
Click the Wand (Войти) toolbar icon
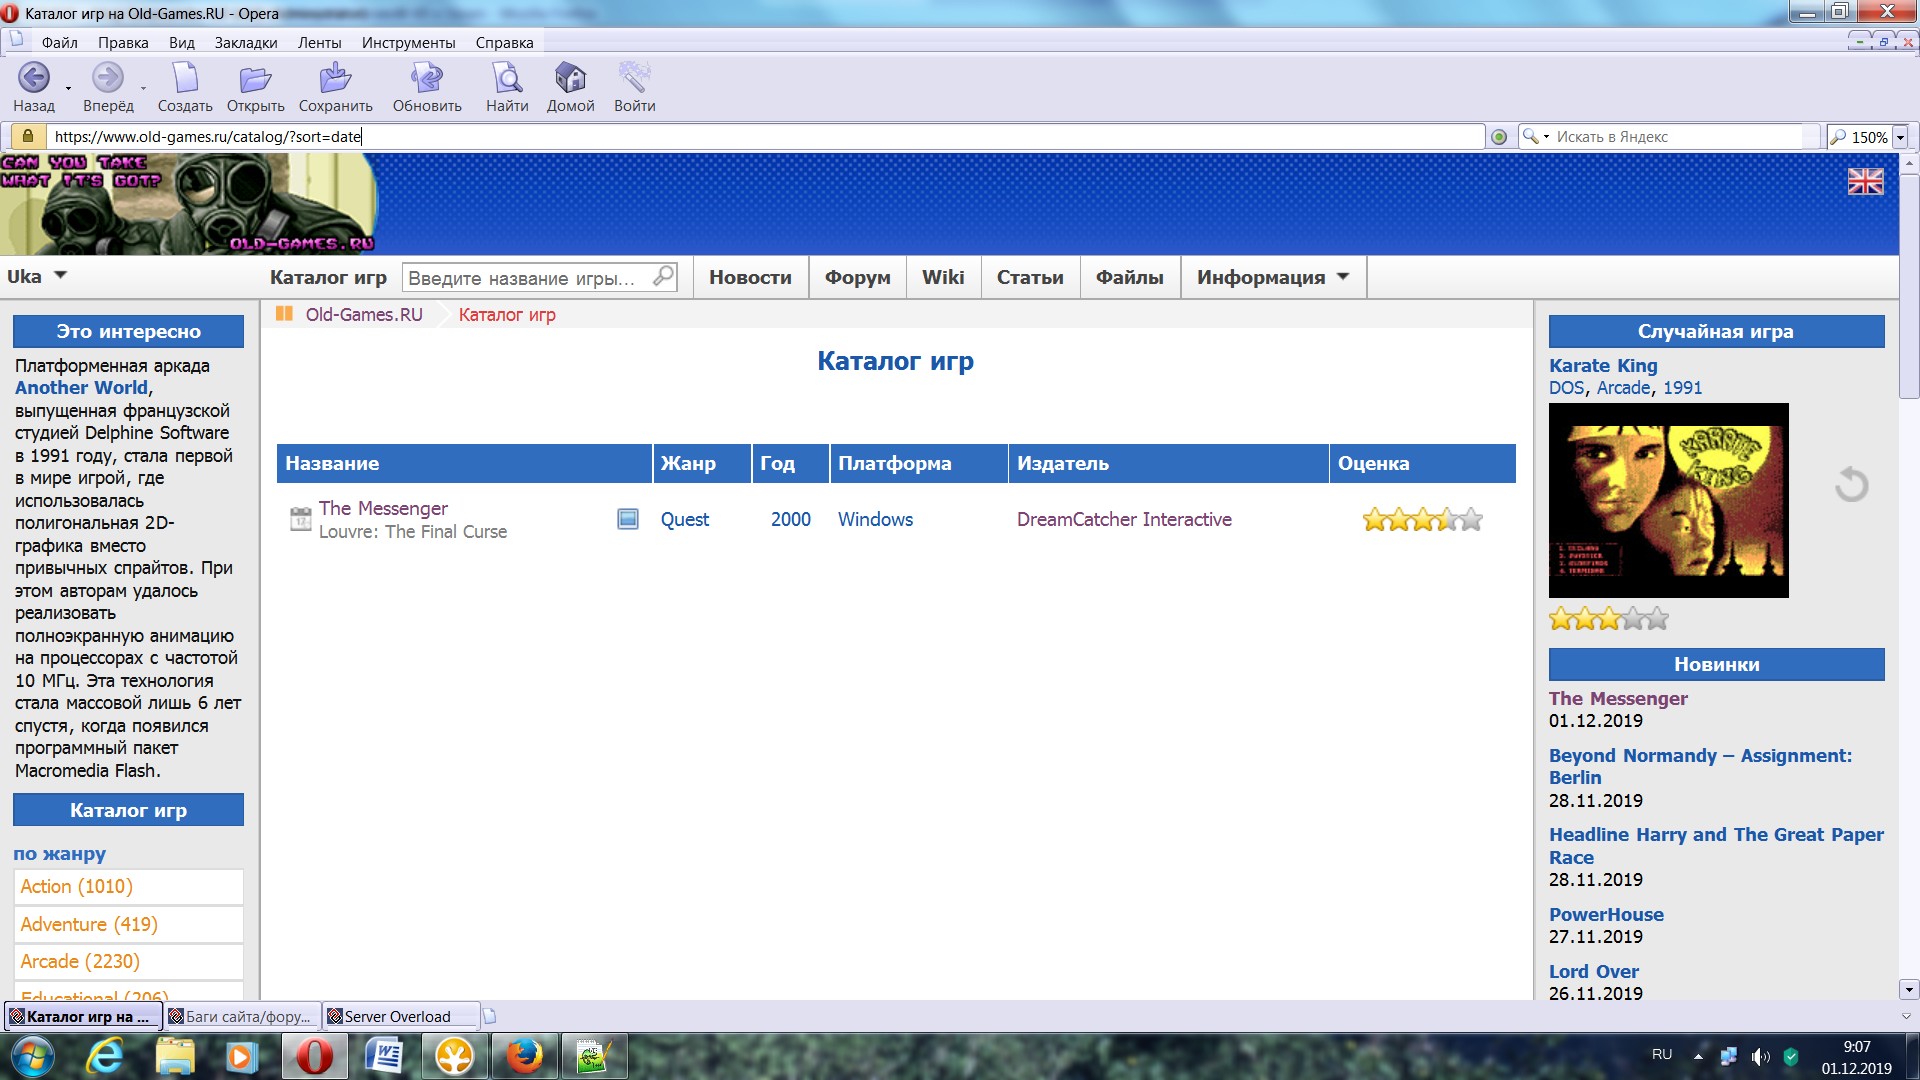tap(634, 78)
